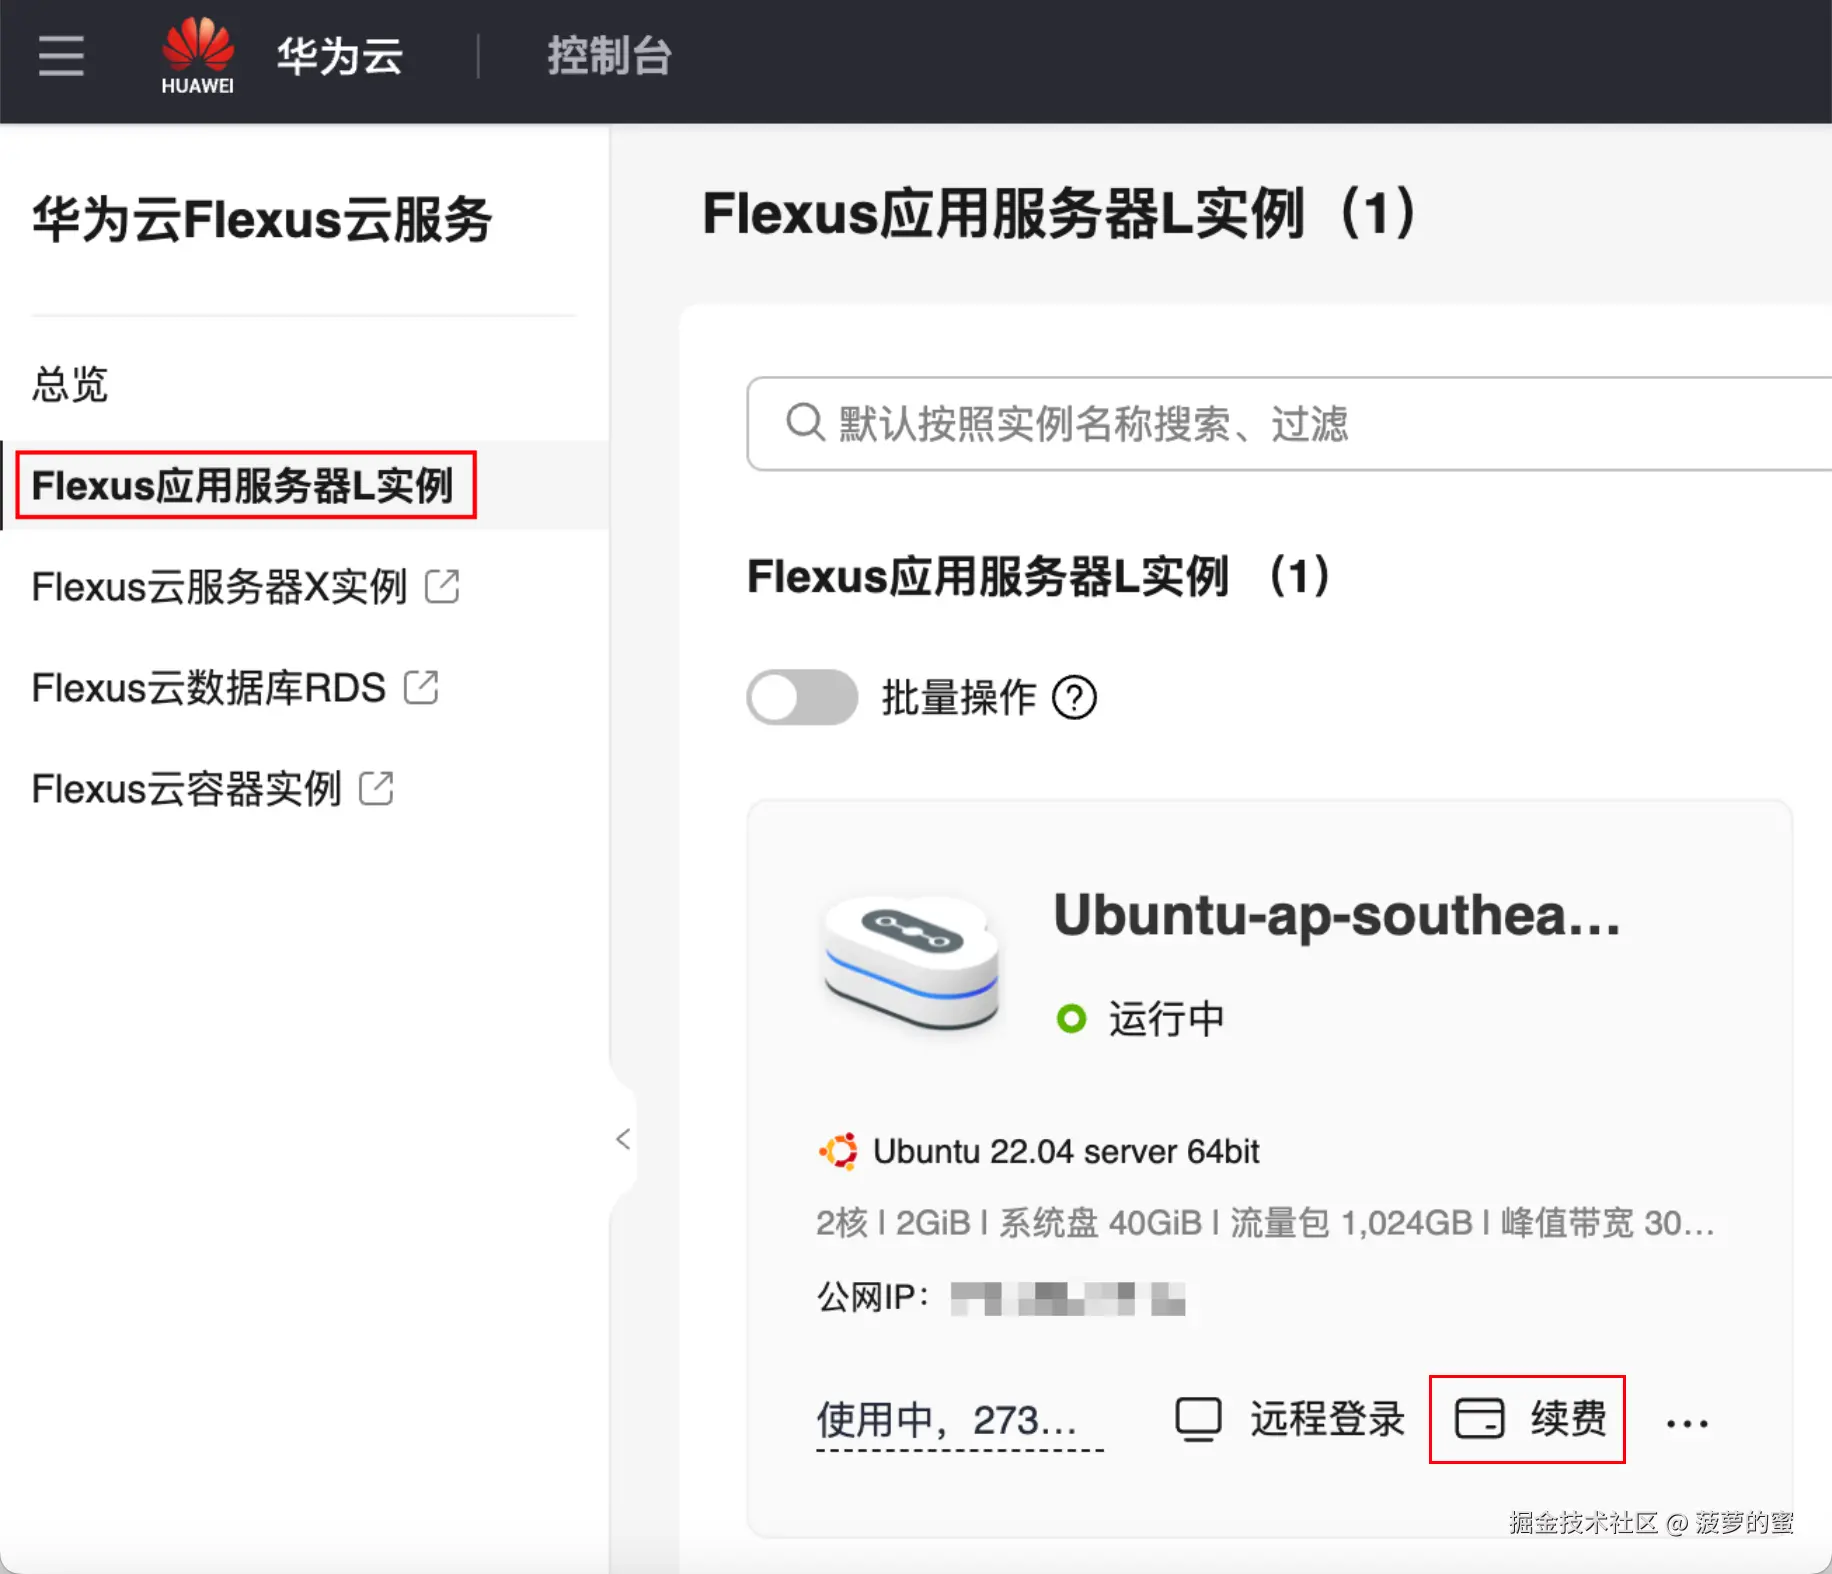Viewport: 1832px width, 1574px height.
Task: Click the 2核 2GiB specification line
Action: (1265, 1223)
